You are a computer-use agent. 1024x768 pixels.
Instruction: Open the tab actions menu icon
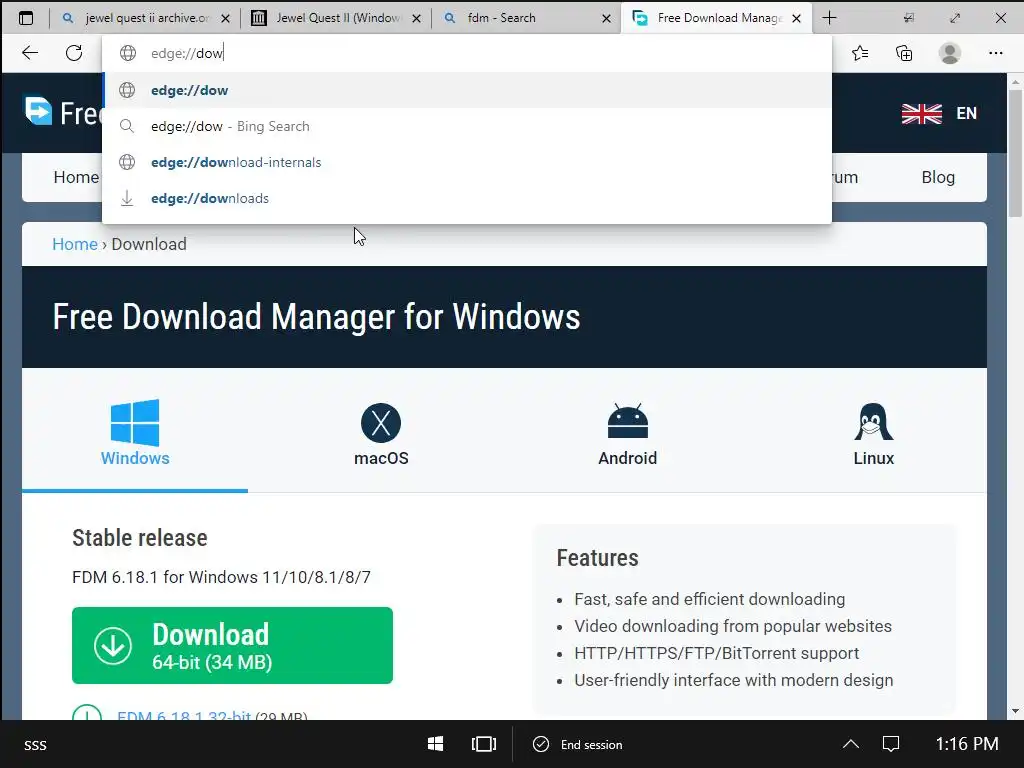point(25,18)
